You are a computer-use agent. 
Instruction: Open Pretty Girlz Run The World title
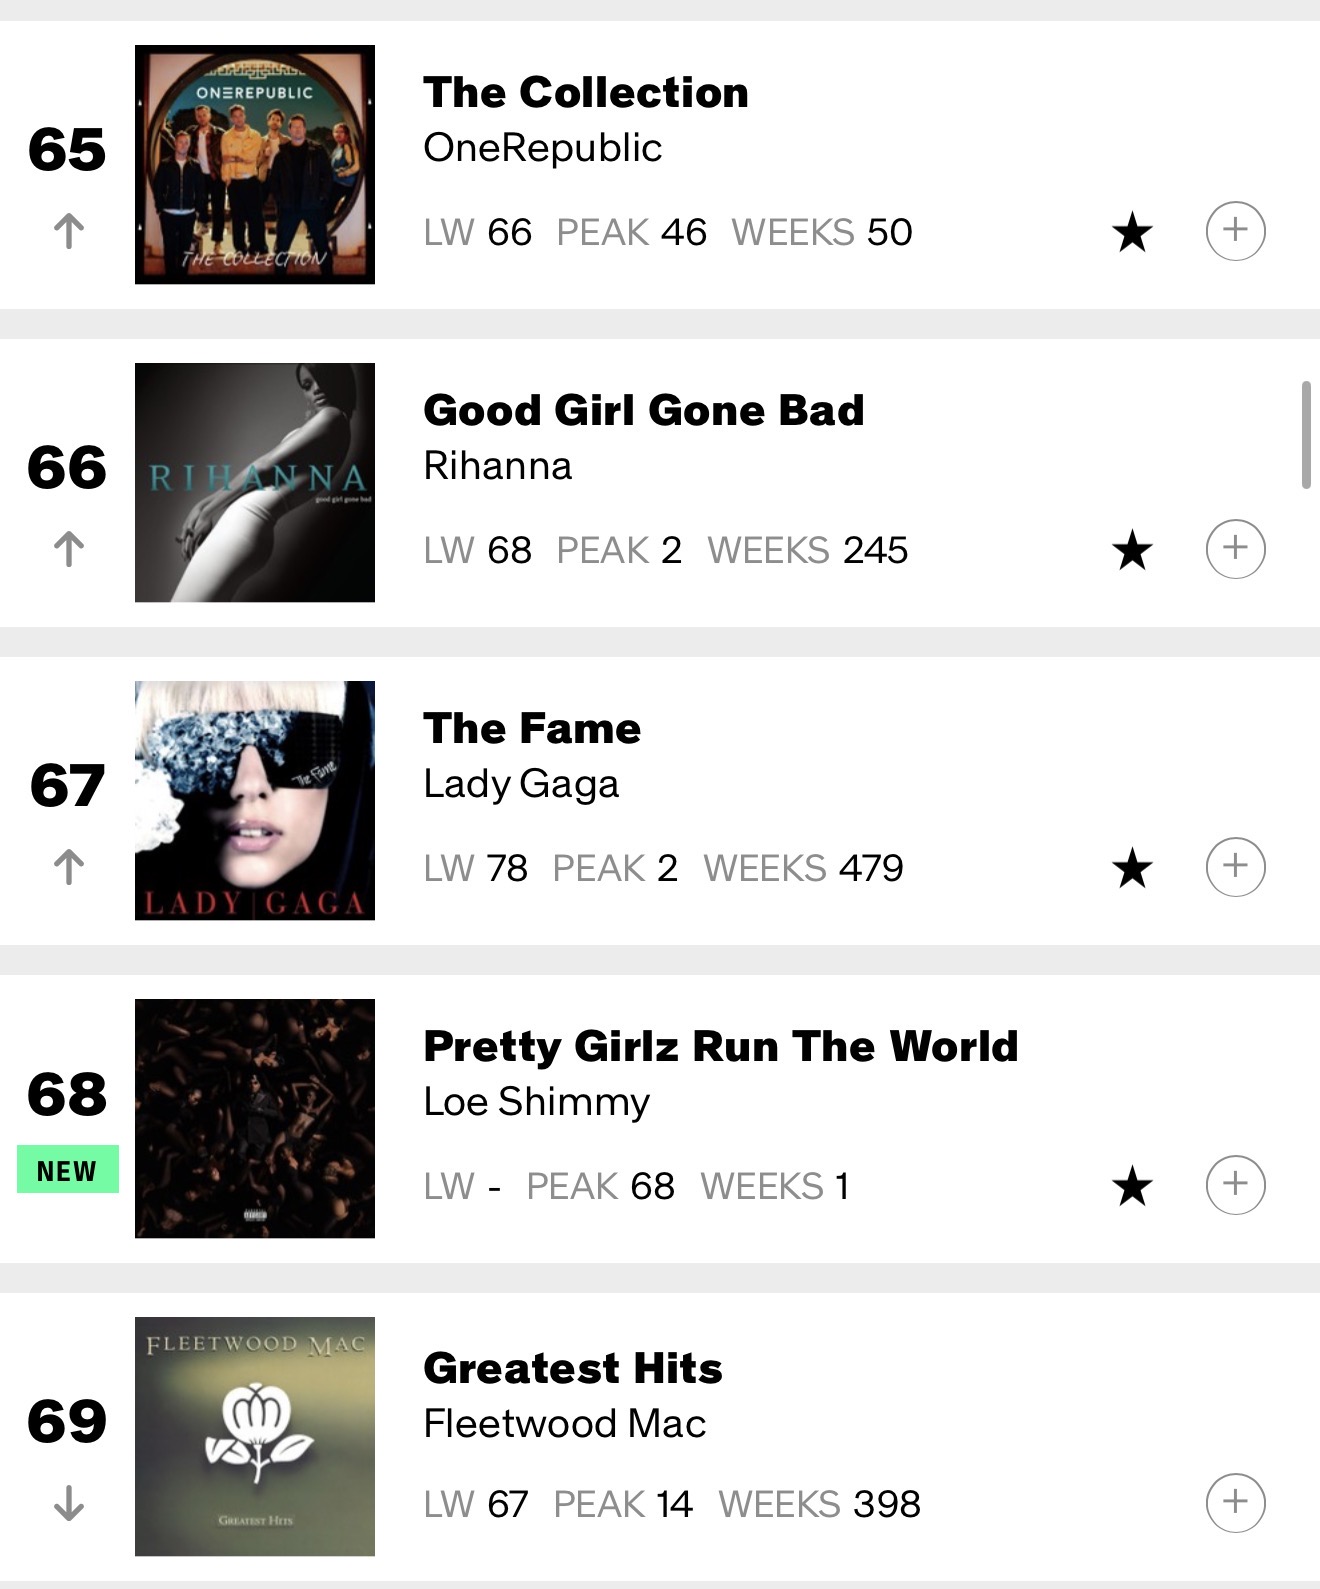(x=721, y=1048)
